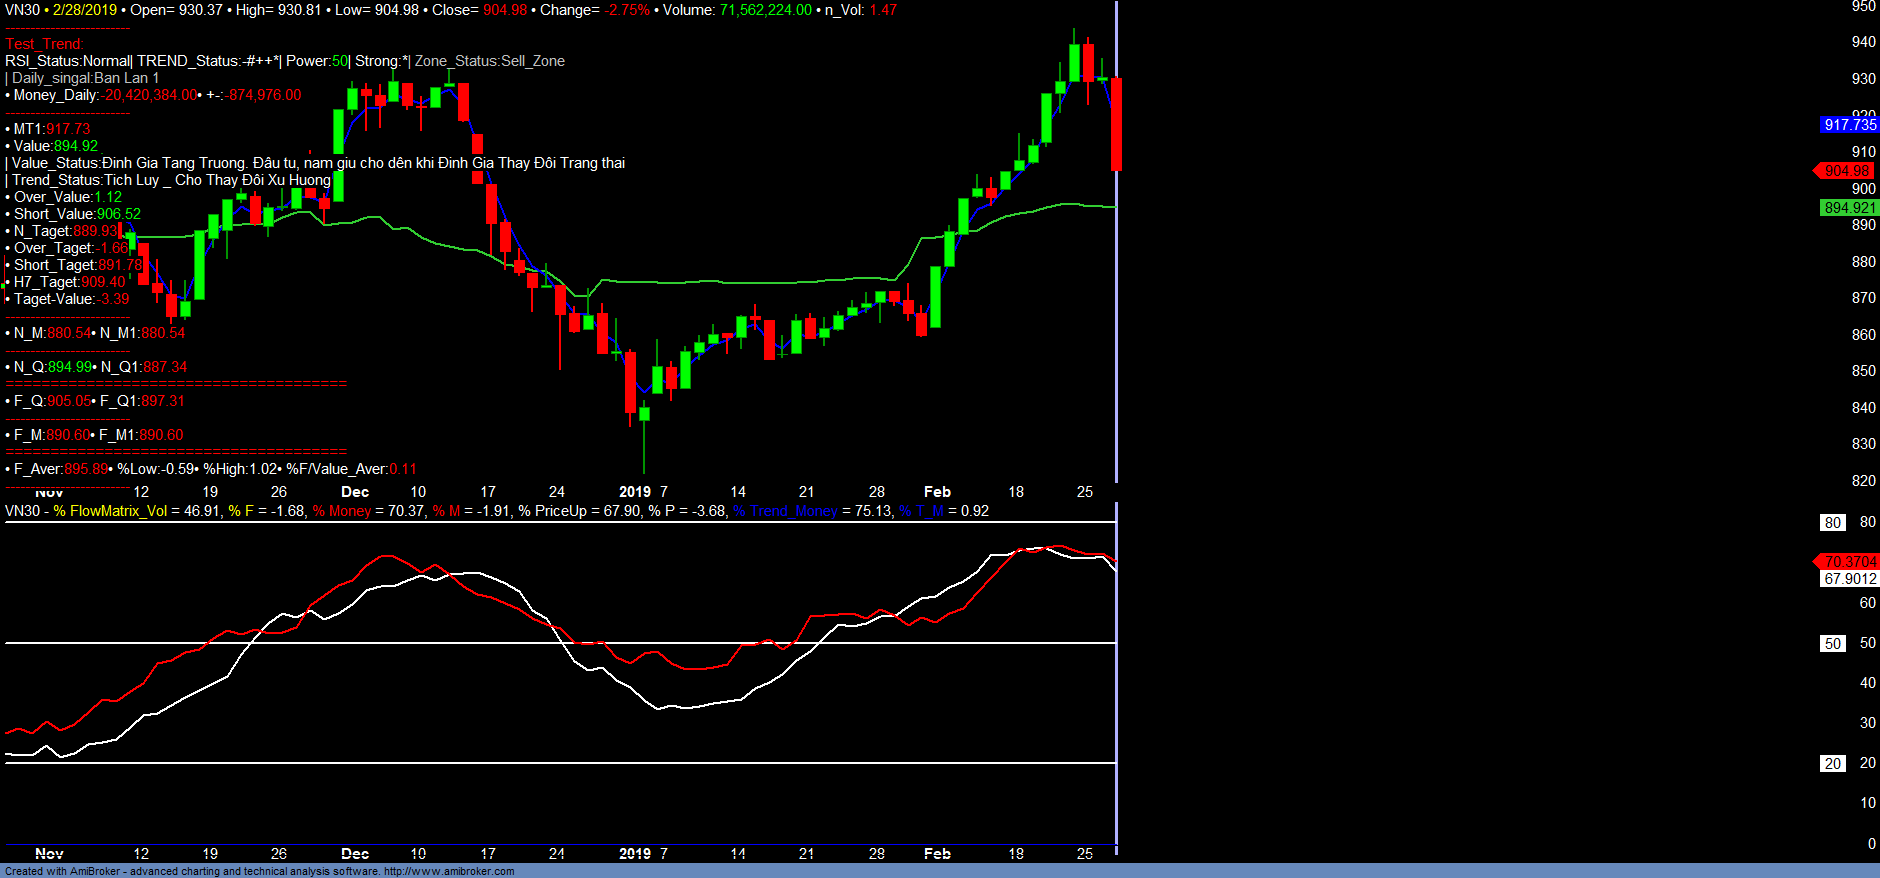
Task: Click the Feb label on lower panel axis
Action: [937, 854]
